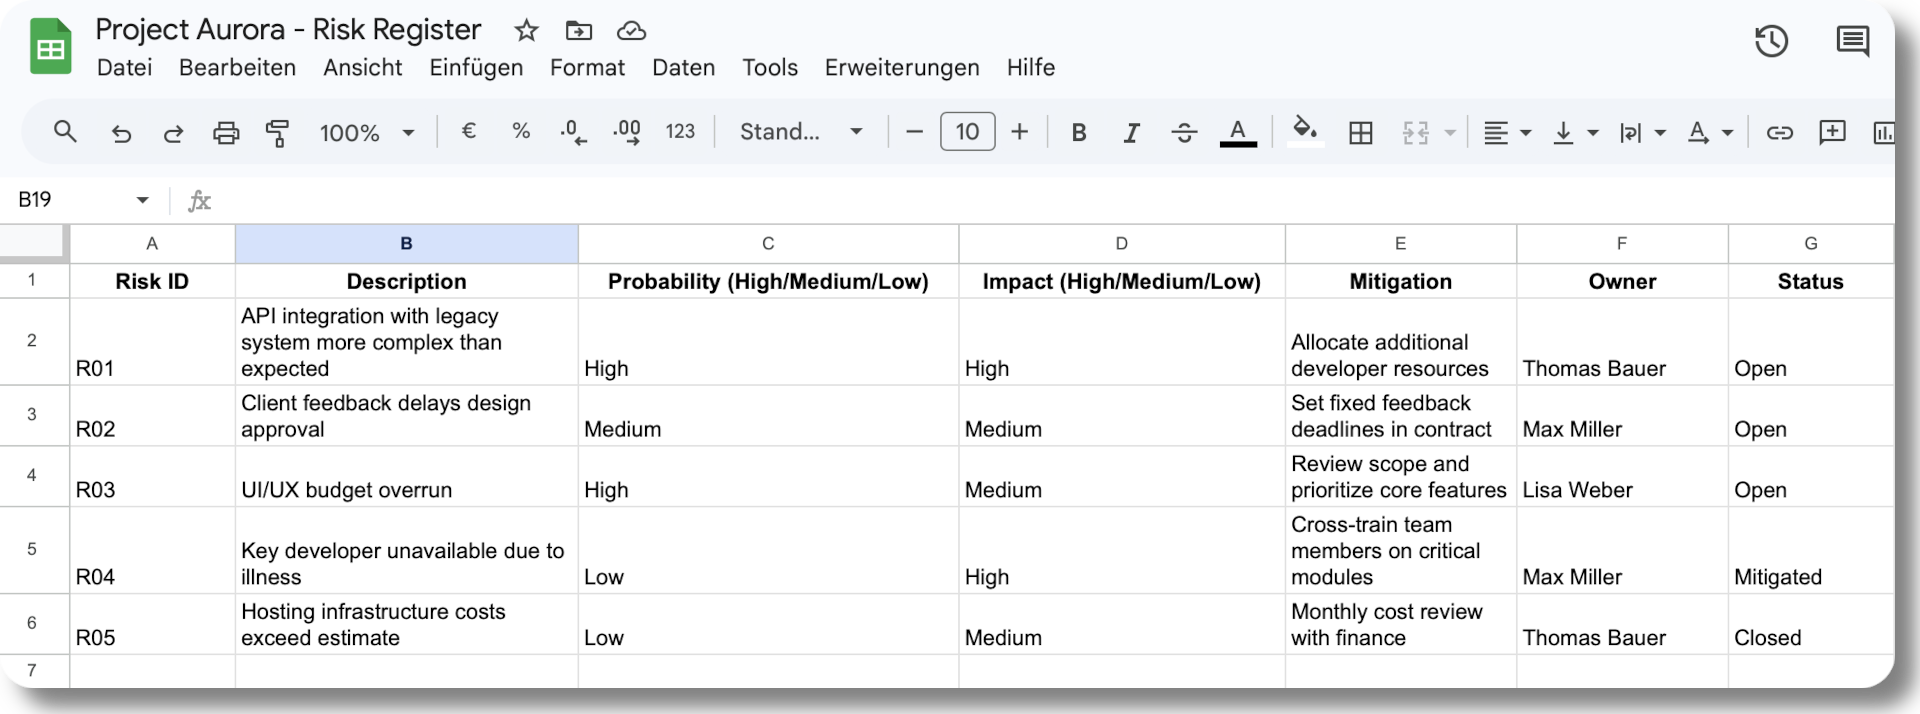The width and height of the screenshot is (1920, 714).
Task: Activate the paint format tool
Action: pos(277,132)
